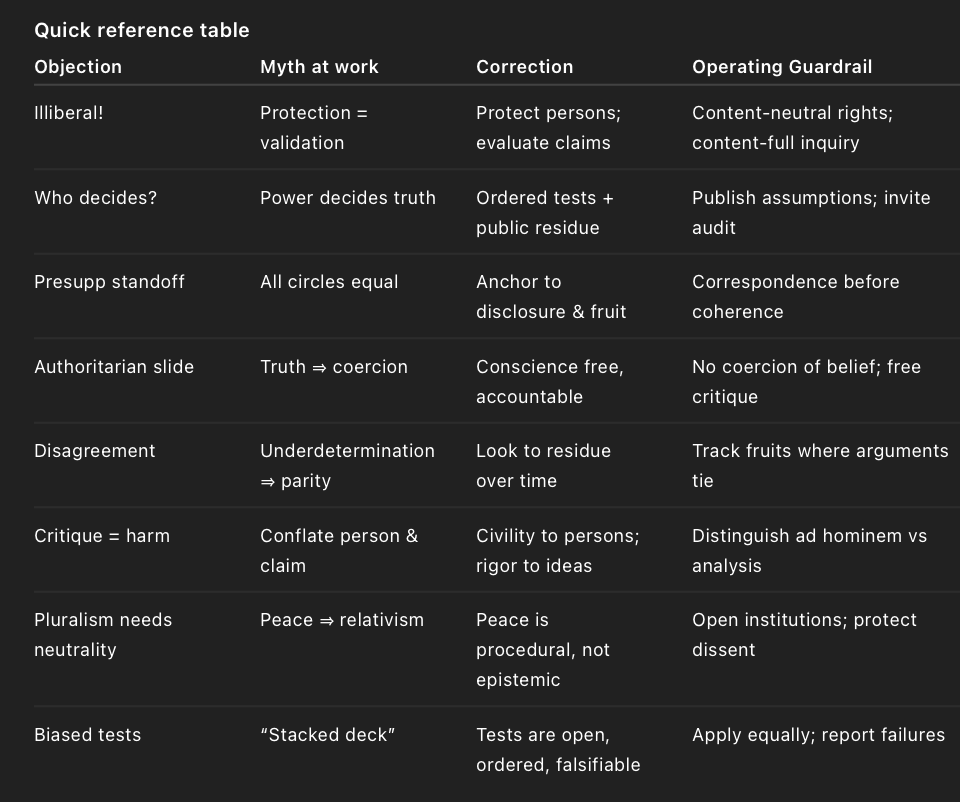Screen dimensions: 960x802
Task: Click the 'Truth ⇒ coercion' myth cell
Action: [334, 367]
